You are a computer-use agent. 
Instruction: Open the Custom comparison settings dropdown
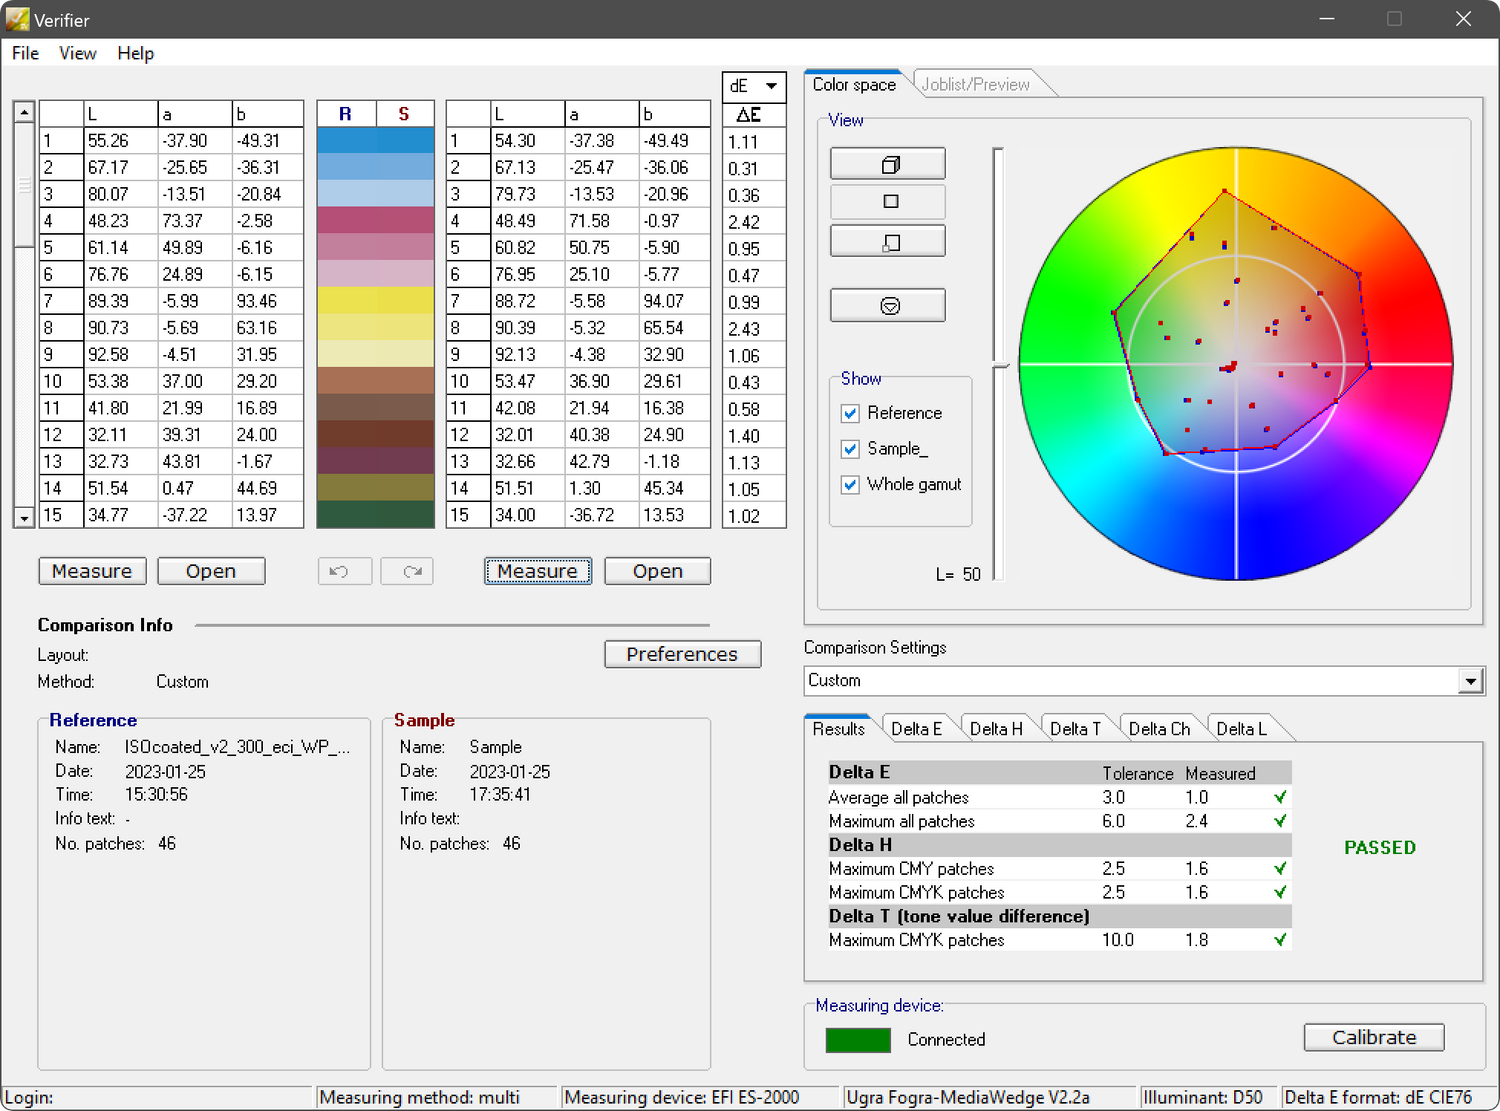1470,681
